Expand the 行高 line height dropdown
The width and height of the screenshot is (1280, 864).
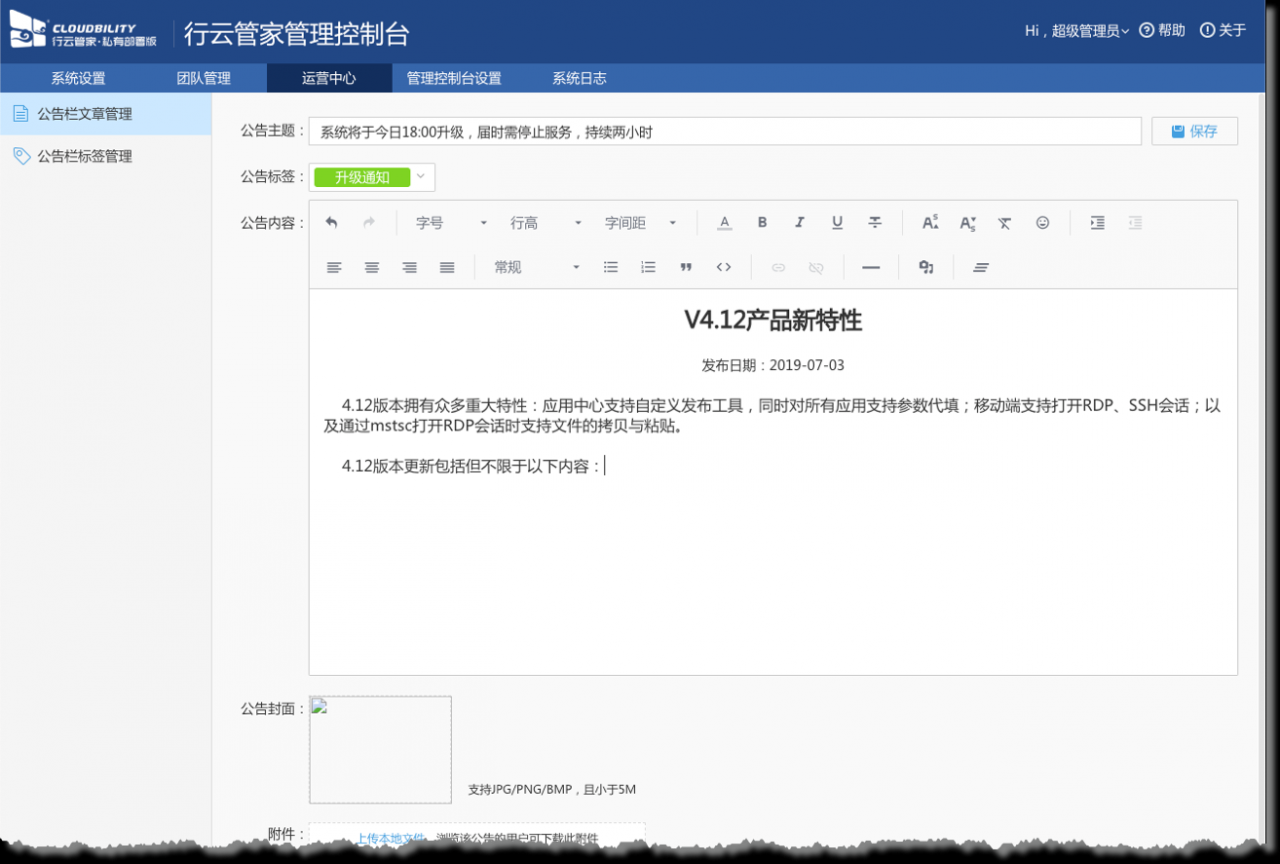546,223
